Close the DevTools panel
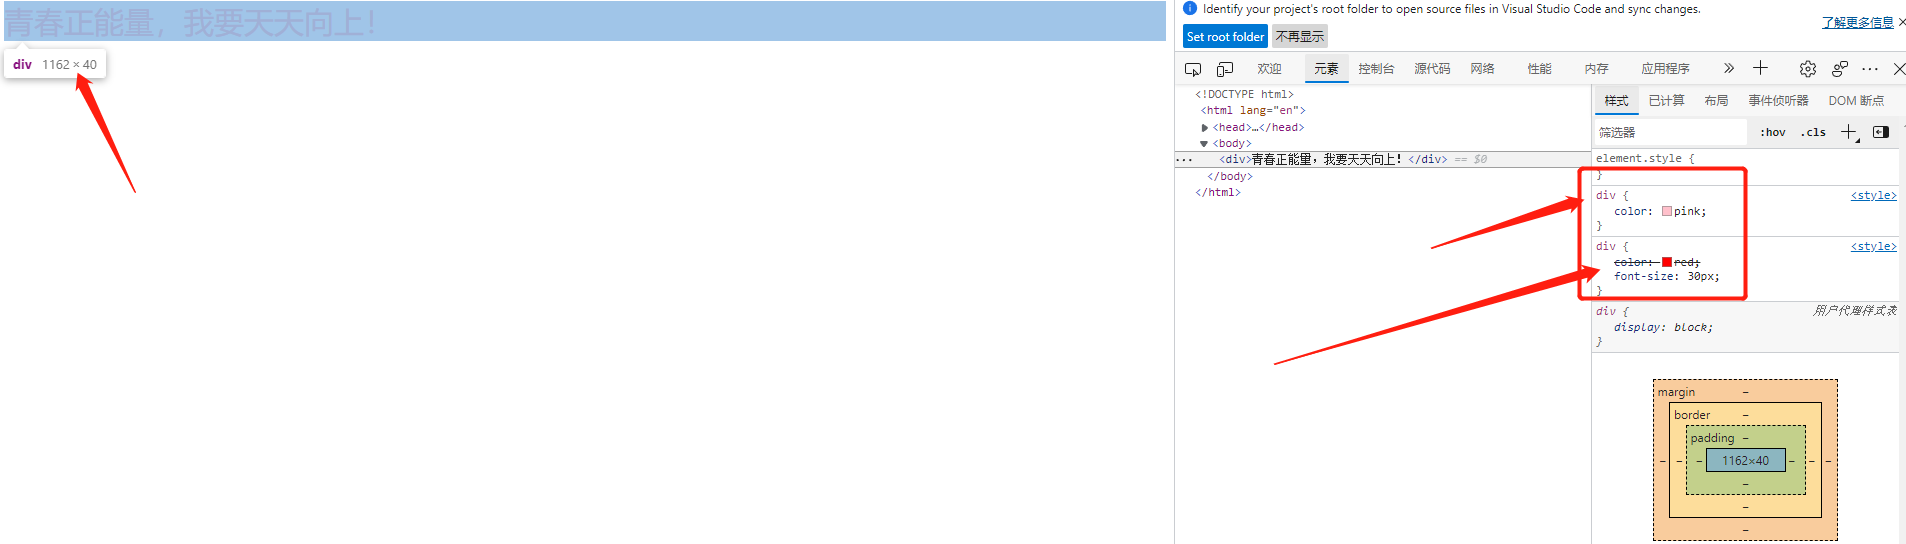Screen dimensions: 1906x544 pyautogui.click(x=1899, y=69)
